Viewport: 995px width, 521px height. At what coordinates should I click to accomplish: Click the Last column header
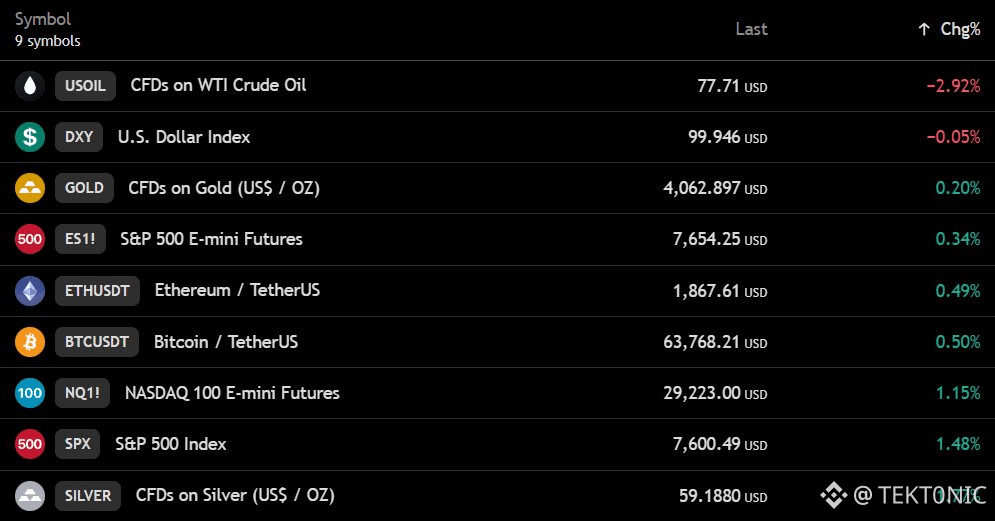tap(751, 29)
